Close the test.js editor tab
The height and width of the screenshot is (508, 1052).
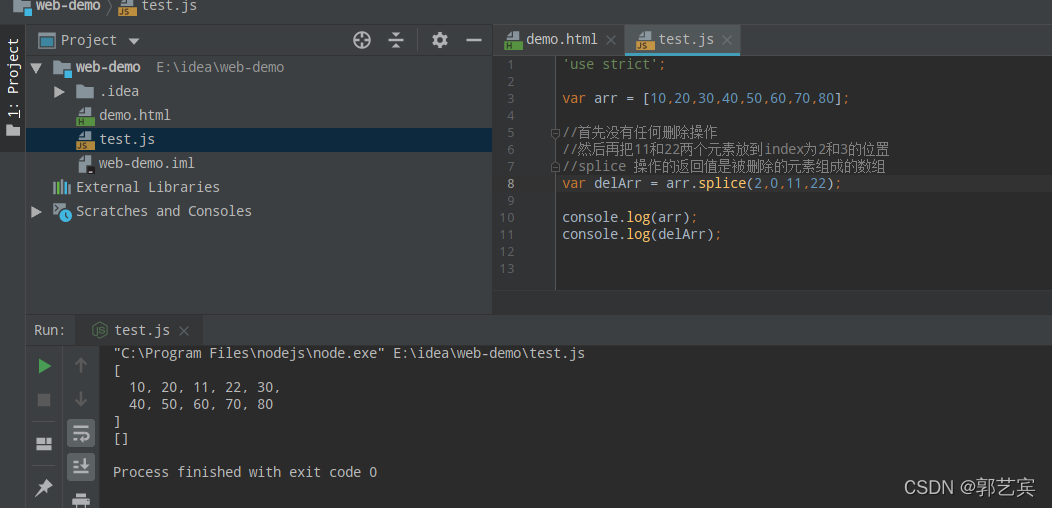(727, 40)
